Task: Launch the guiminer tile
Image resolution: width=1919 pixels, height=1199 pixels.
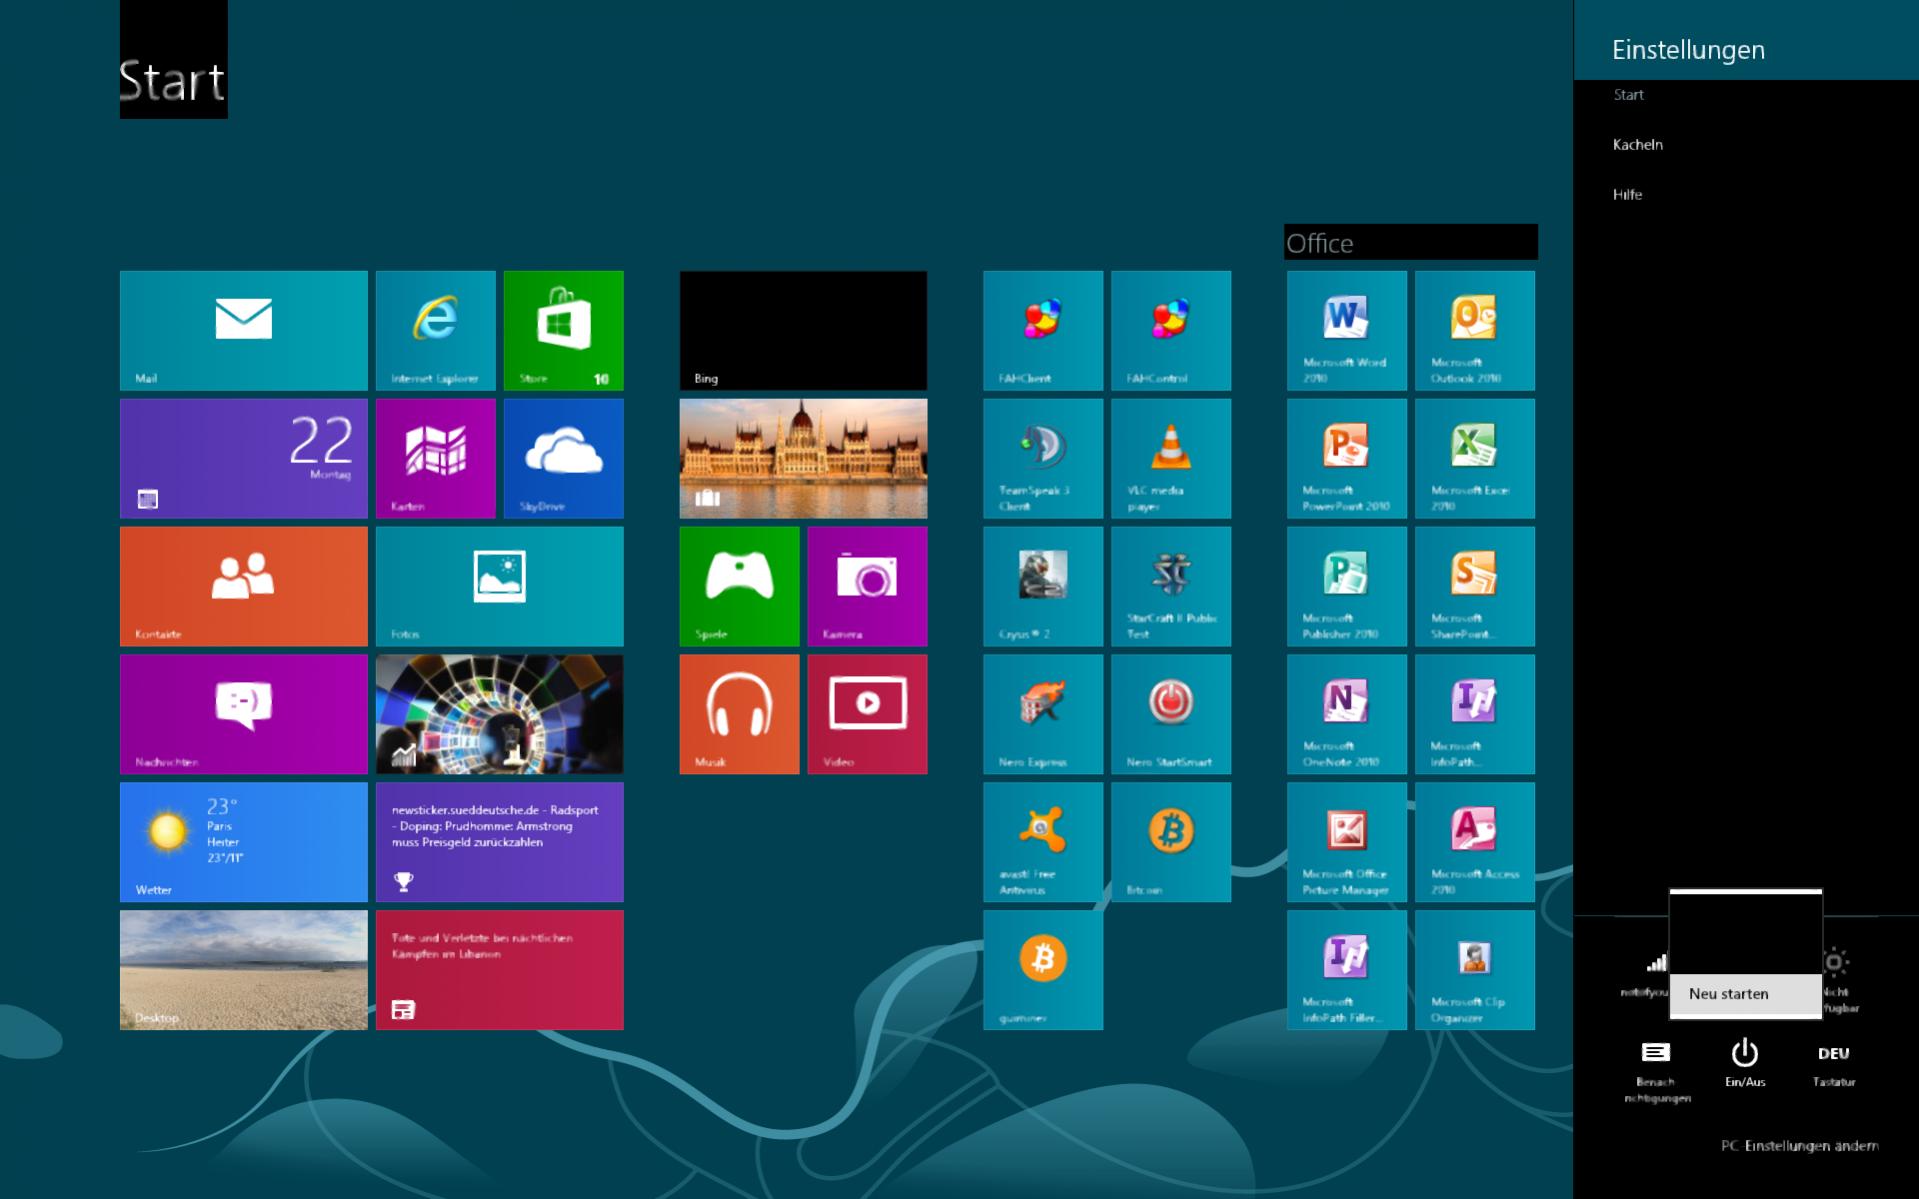Action: pos(1043,970)
